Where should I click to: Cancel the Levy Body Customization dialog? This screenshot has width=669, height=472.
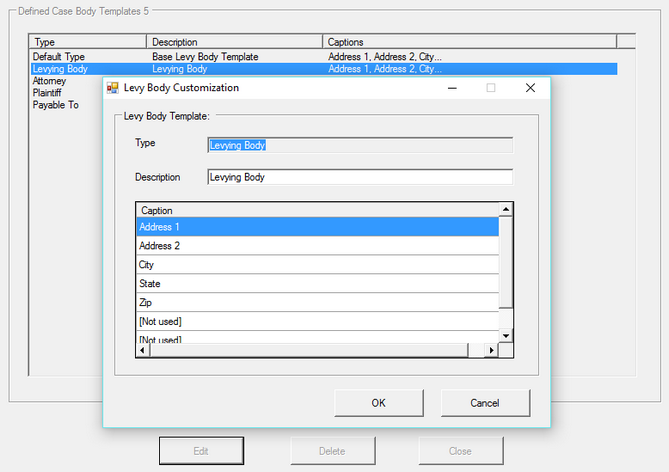[485, 403]
